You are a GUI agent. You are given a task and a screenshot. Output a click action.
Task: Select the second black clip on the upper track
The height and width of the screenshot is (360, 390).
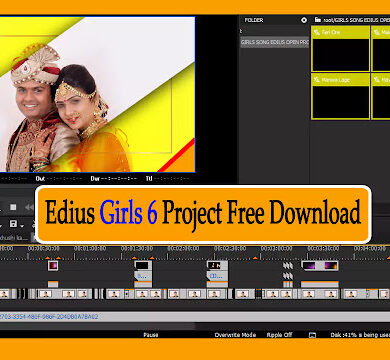click(x=143, y=266)
